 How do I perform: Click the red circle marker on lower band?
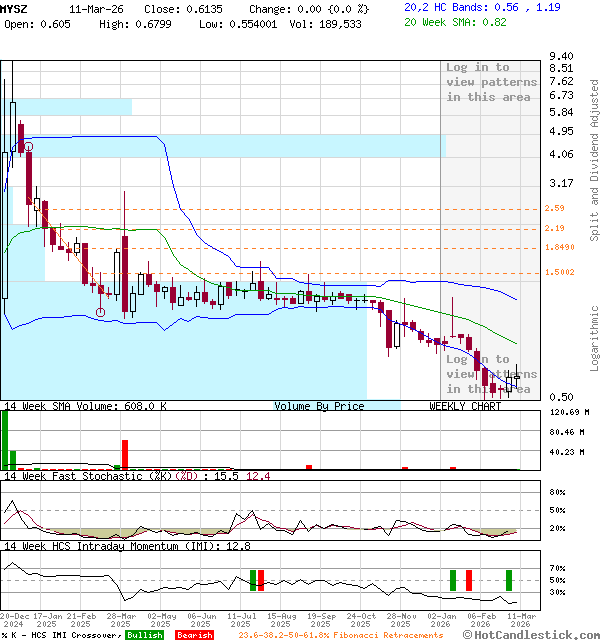[101, 313]
